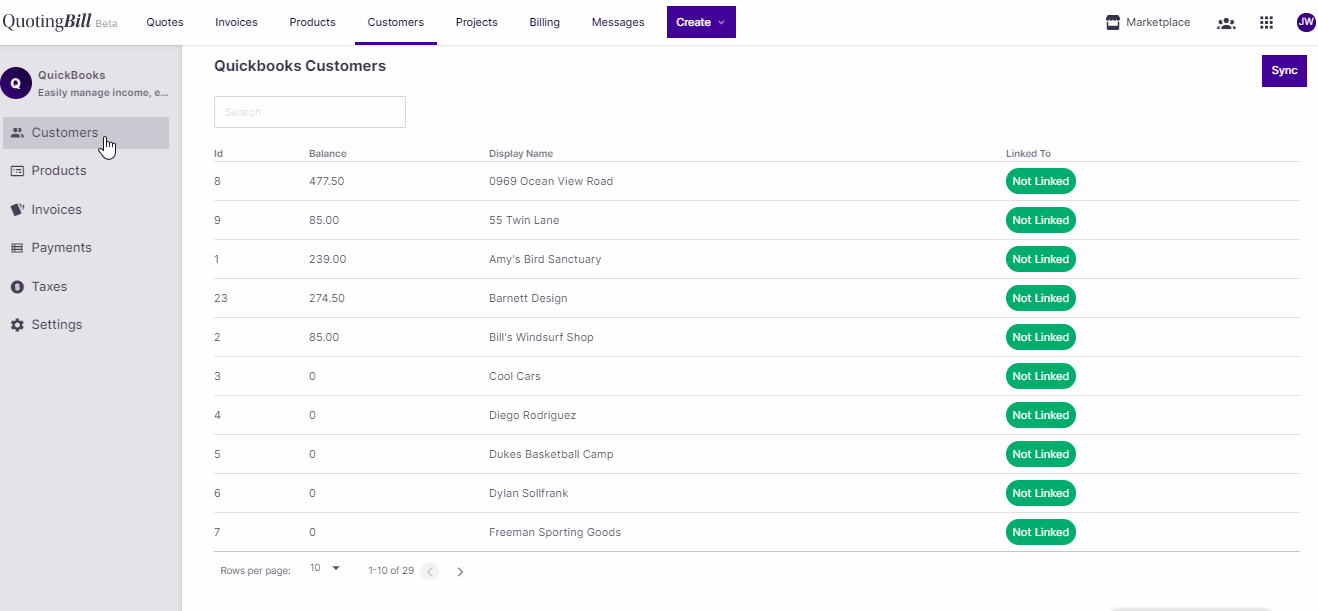The height and width of the screenshot is (611, 1318).
Task: Select Payments in the QuickBooks sidebar
Action: click(86, 248)
